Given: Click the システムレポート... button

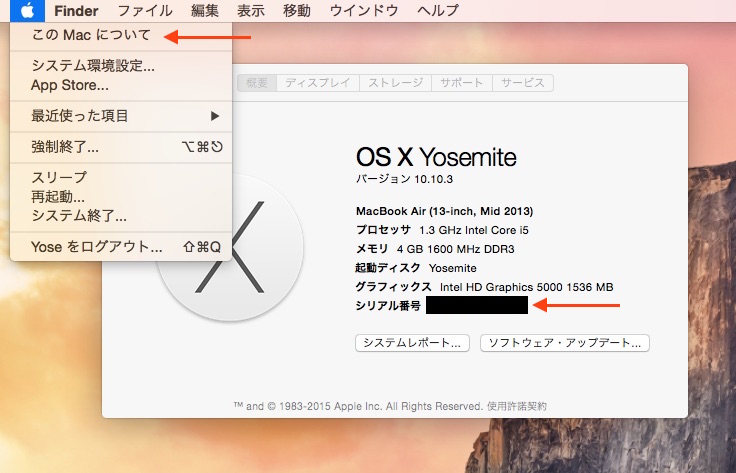Looking at the screenshot, I should [412, 343].
